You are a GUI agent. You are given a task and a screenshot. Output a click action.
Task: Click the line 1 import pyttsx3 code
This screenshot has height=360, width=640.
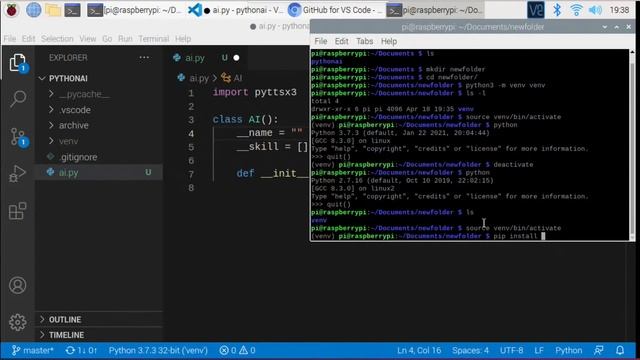[255, 92]
